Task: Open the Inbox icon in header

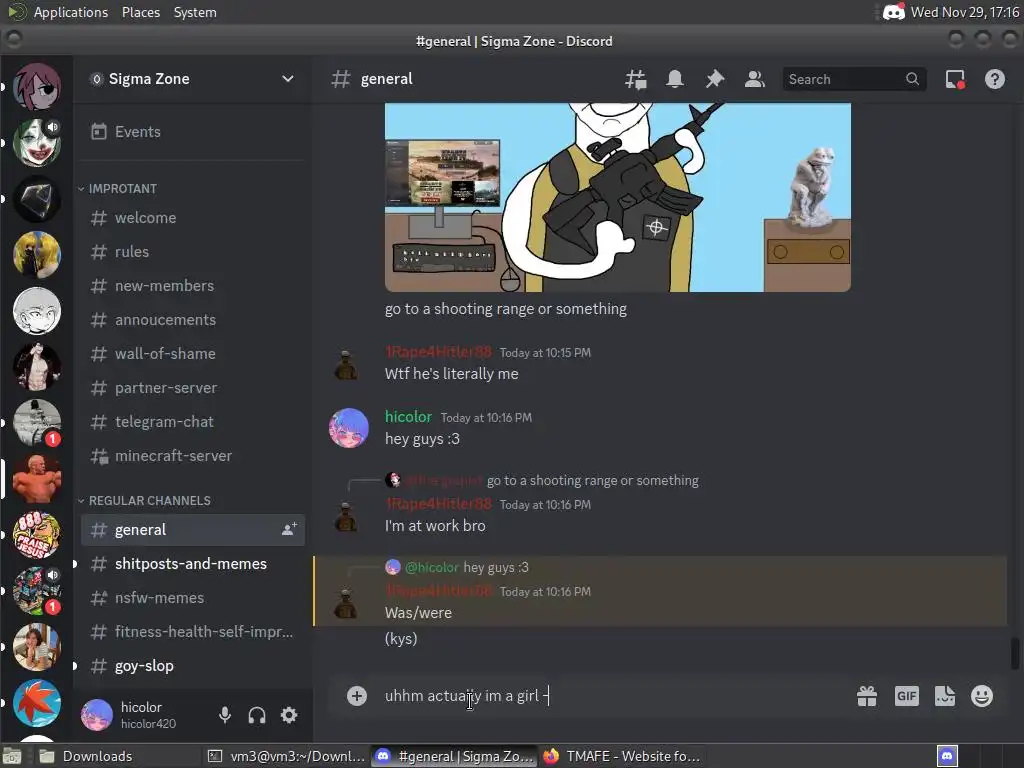Action: 955,79
